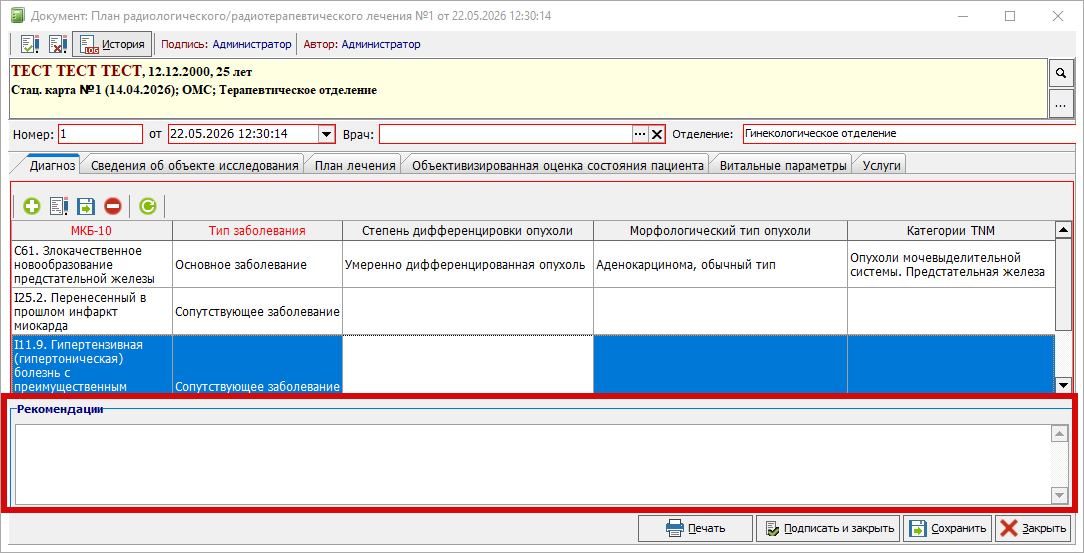The image size is (1084, 553).
Task: Click Опухоли мочевыделительной системы cell
Action: (x=951, y=264)
